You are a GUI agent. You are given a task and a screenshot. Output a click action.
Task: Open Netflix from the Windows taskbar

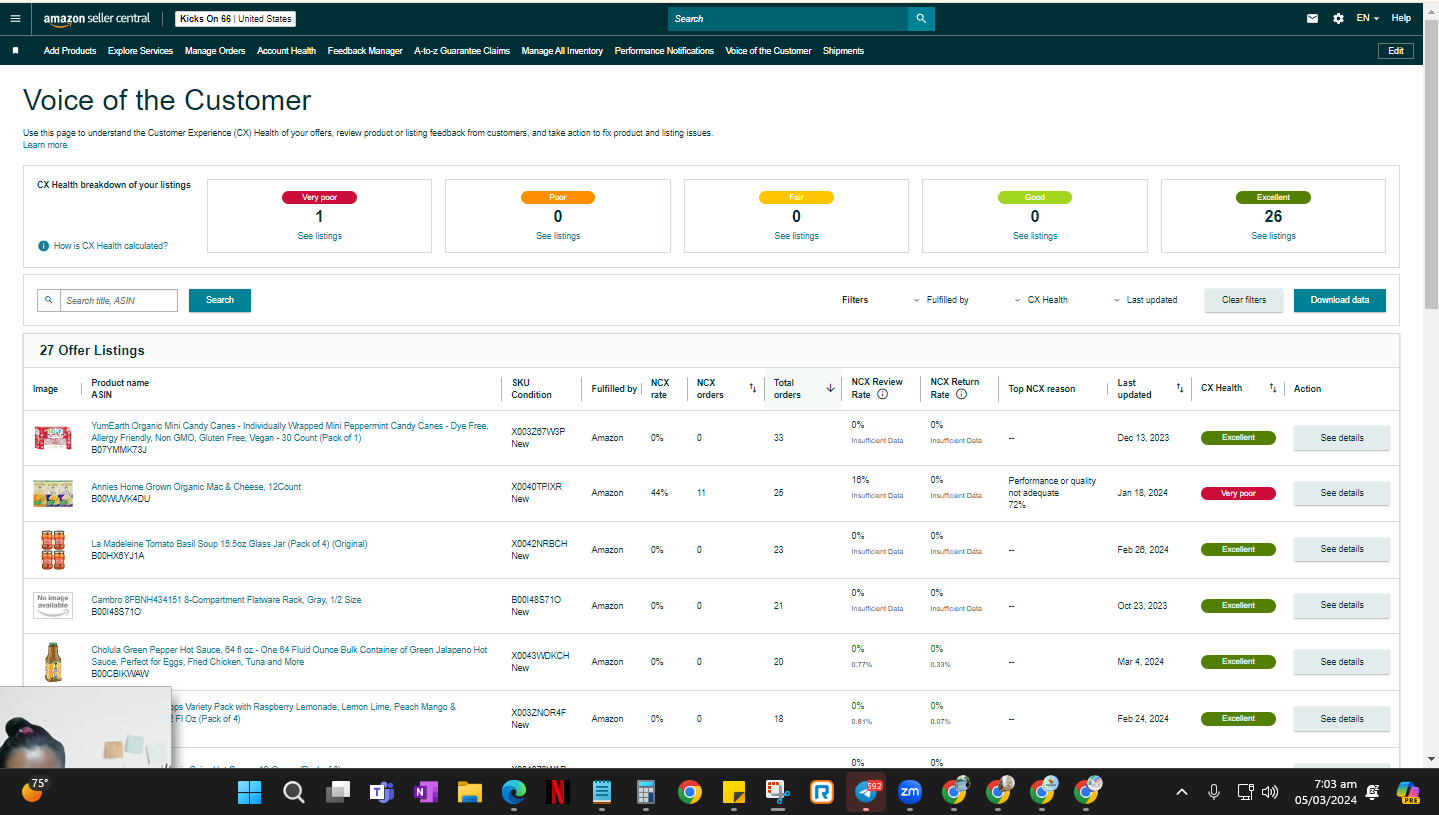pyautogui.click(x=557, y=792)
